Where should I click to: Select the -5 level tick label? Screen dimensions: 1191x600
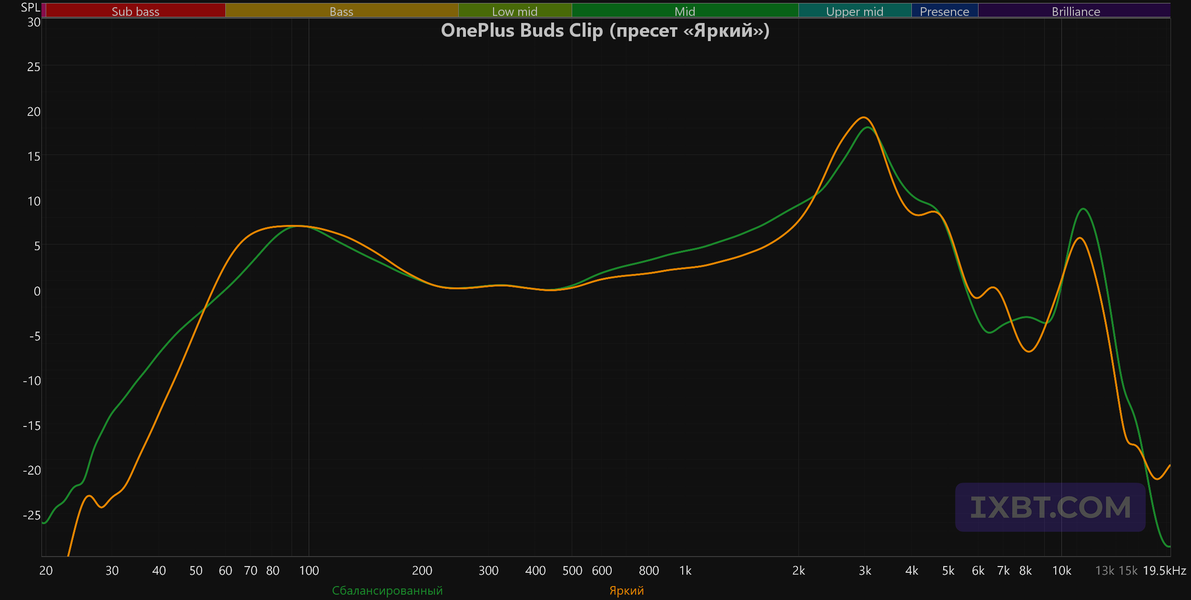(x=34, y=335)
